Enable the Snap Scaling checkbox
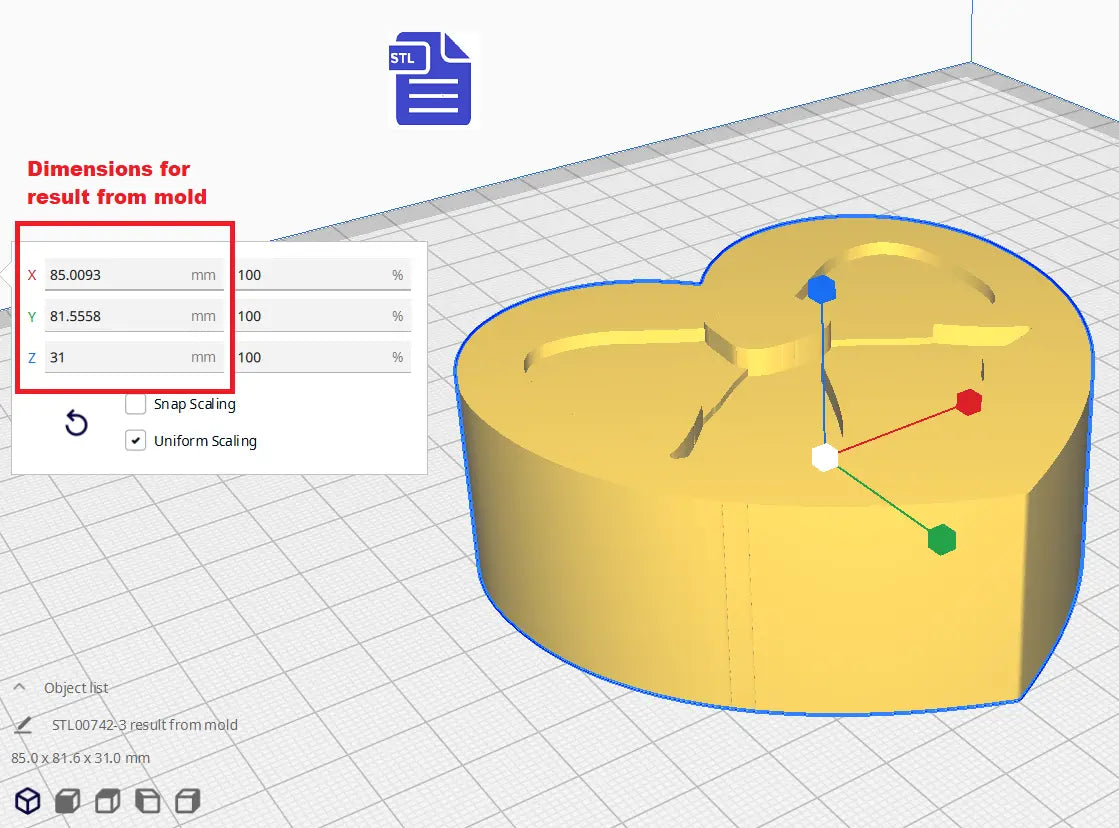The image size is (1119, 828). click(x=136, y=404)
